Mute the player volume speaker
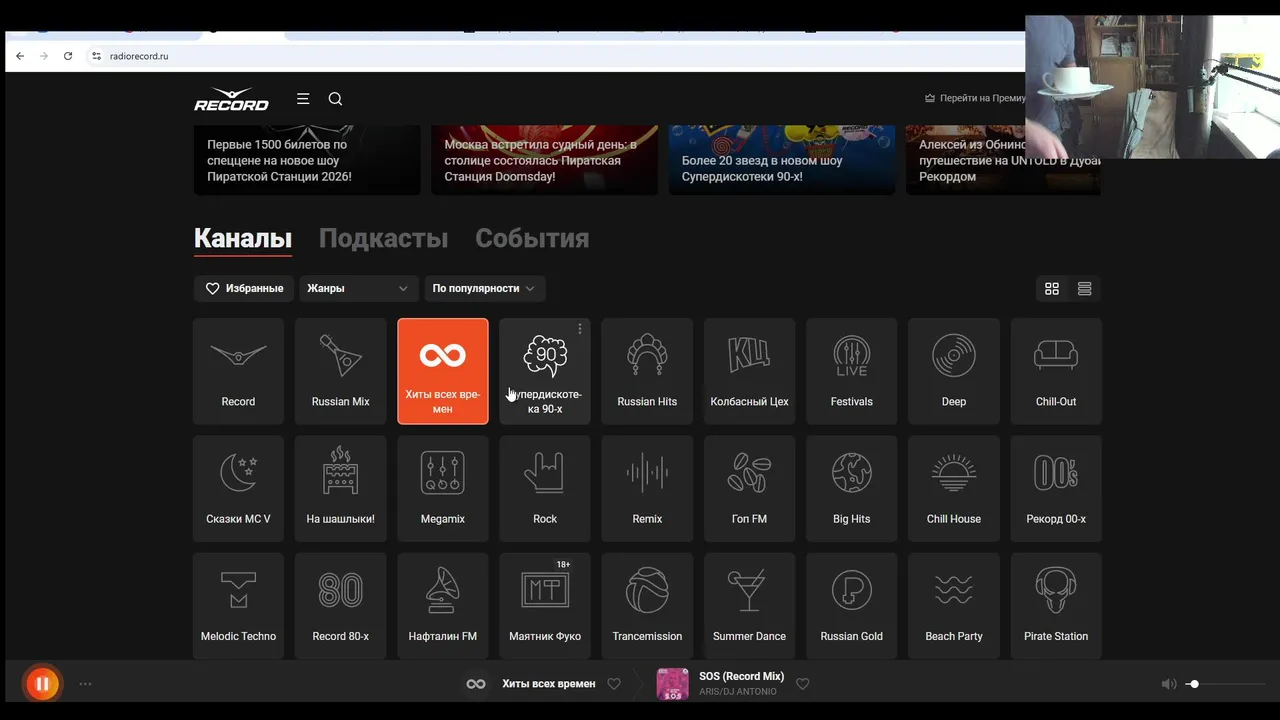 pyautogui.click(x=1168, y=684)
